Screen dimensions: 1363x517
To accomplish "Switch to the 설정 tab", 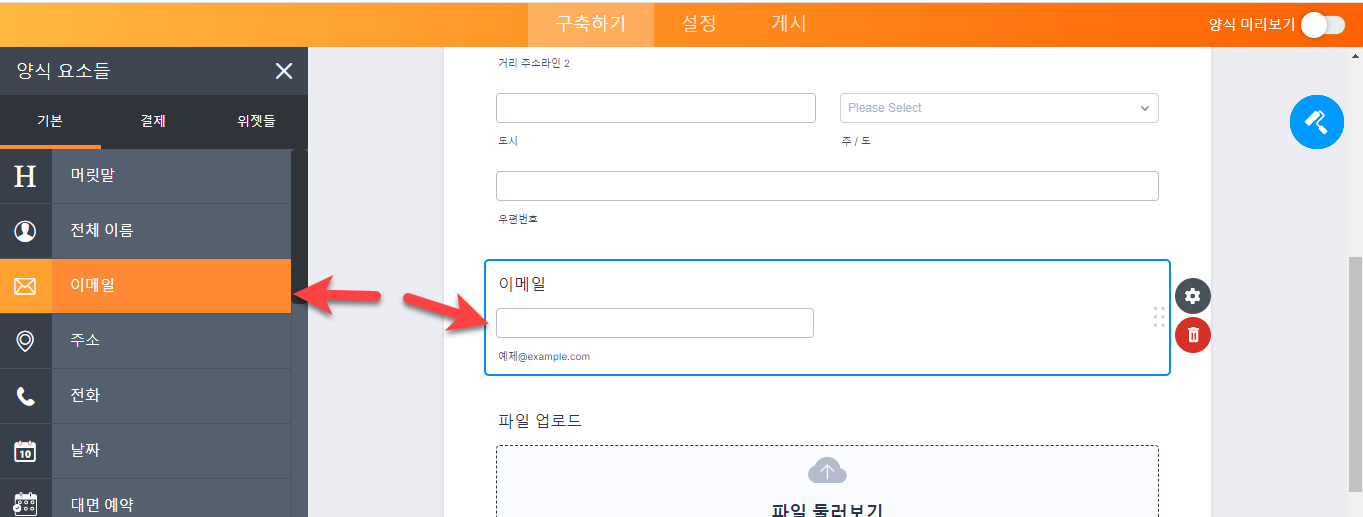I will coord(699,24).
